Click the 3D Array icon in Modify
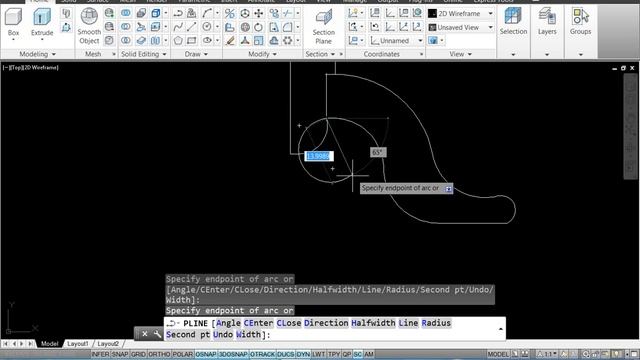Image resolution: width=640 pixels, height=360 pixels. pyautogui.click(x=287, y=40)
